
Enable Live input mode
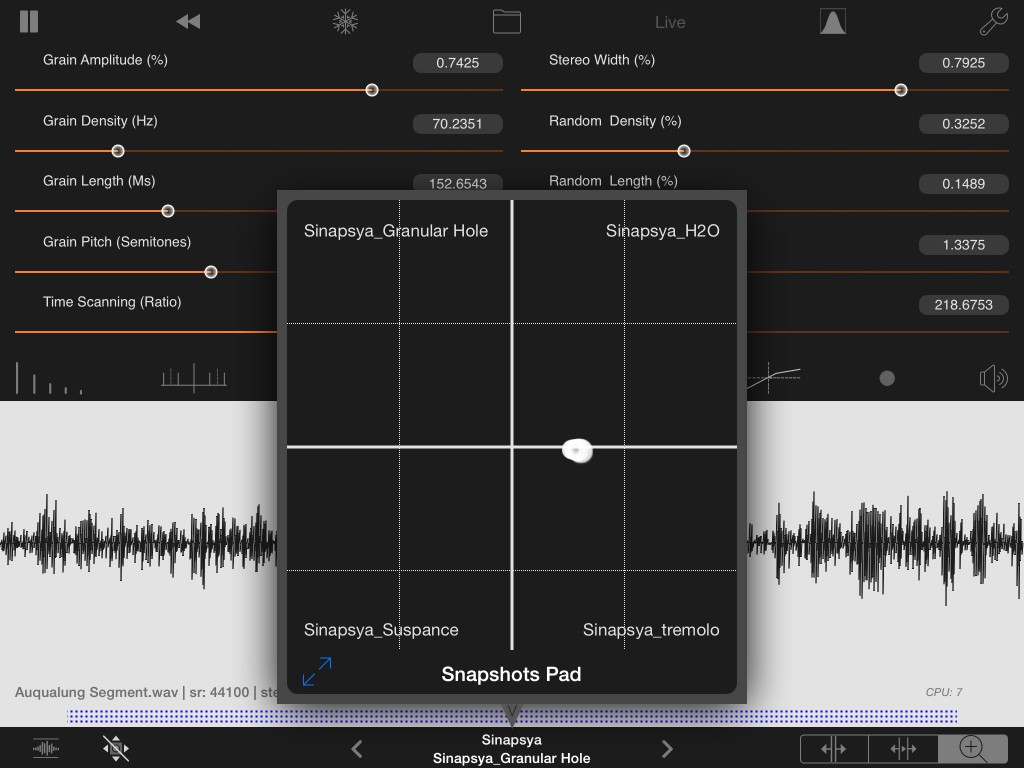tap(670, 22)
